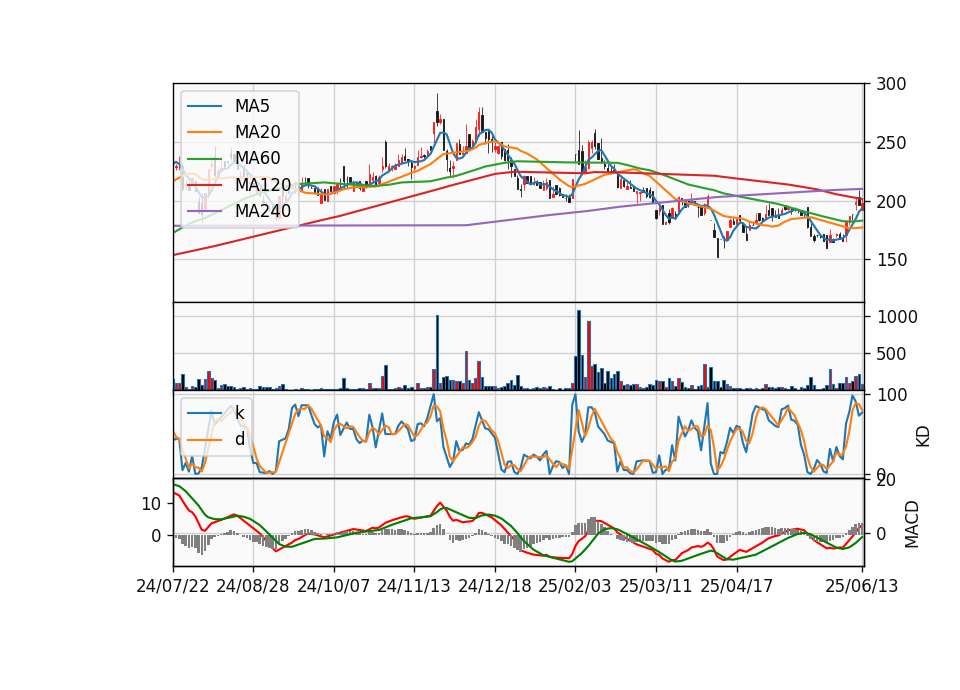Screen dimensions: 960x690
Task: Click the 25/04/17 date axis label
Action: click(x=737, y=586)
